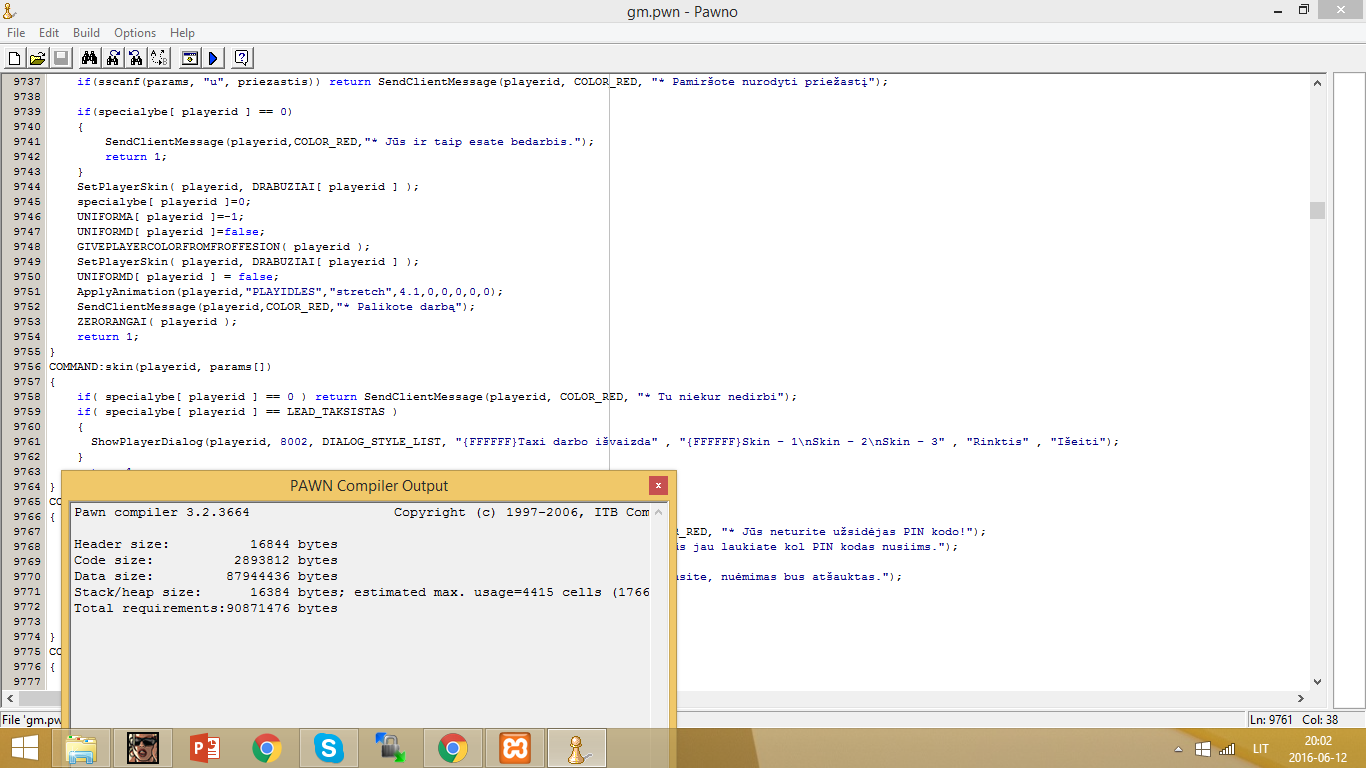Click the 'ZERORANGAI( playerid );' line

point(157,322)
